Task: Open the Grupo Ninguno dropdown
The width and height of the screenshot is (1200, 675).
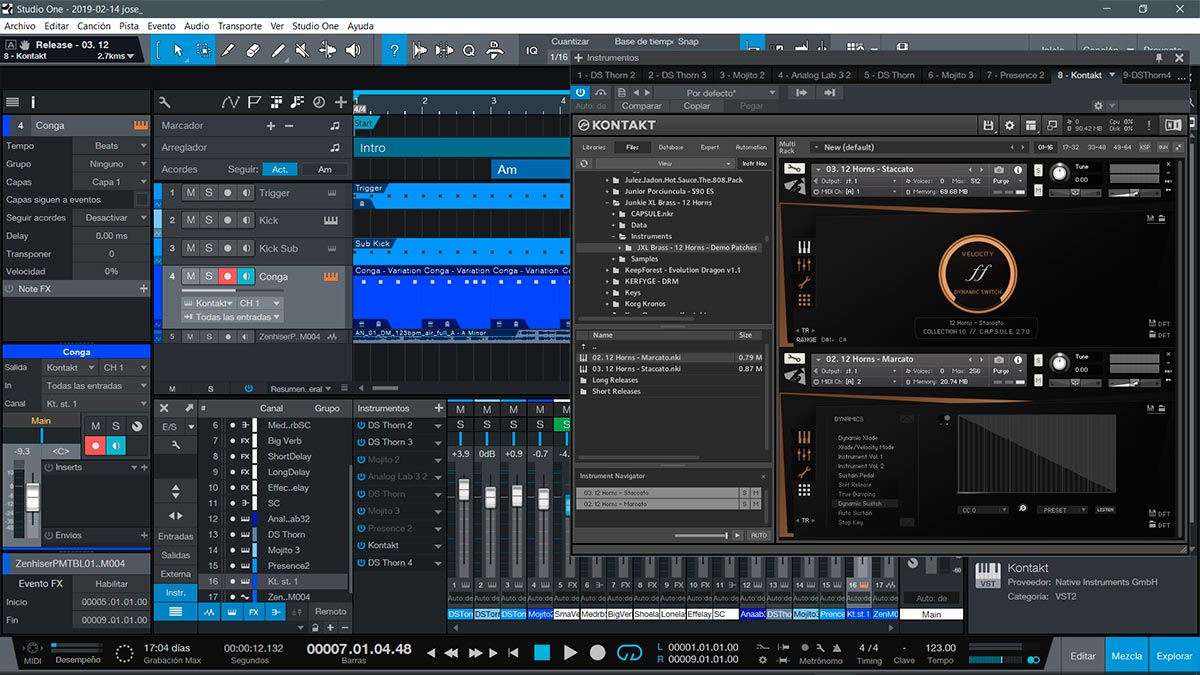Action: [x=110, y=164]
